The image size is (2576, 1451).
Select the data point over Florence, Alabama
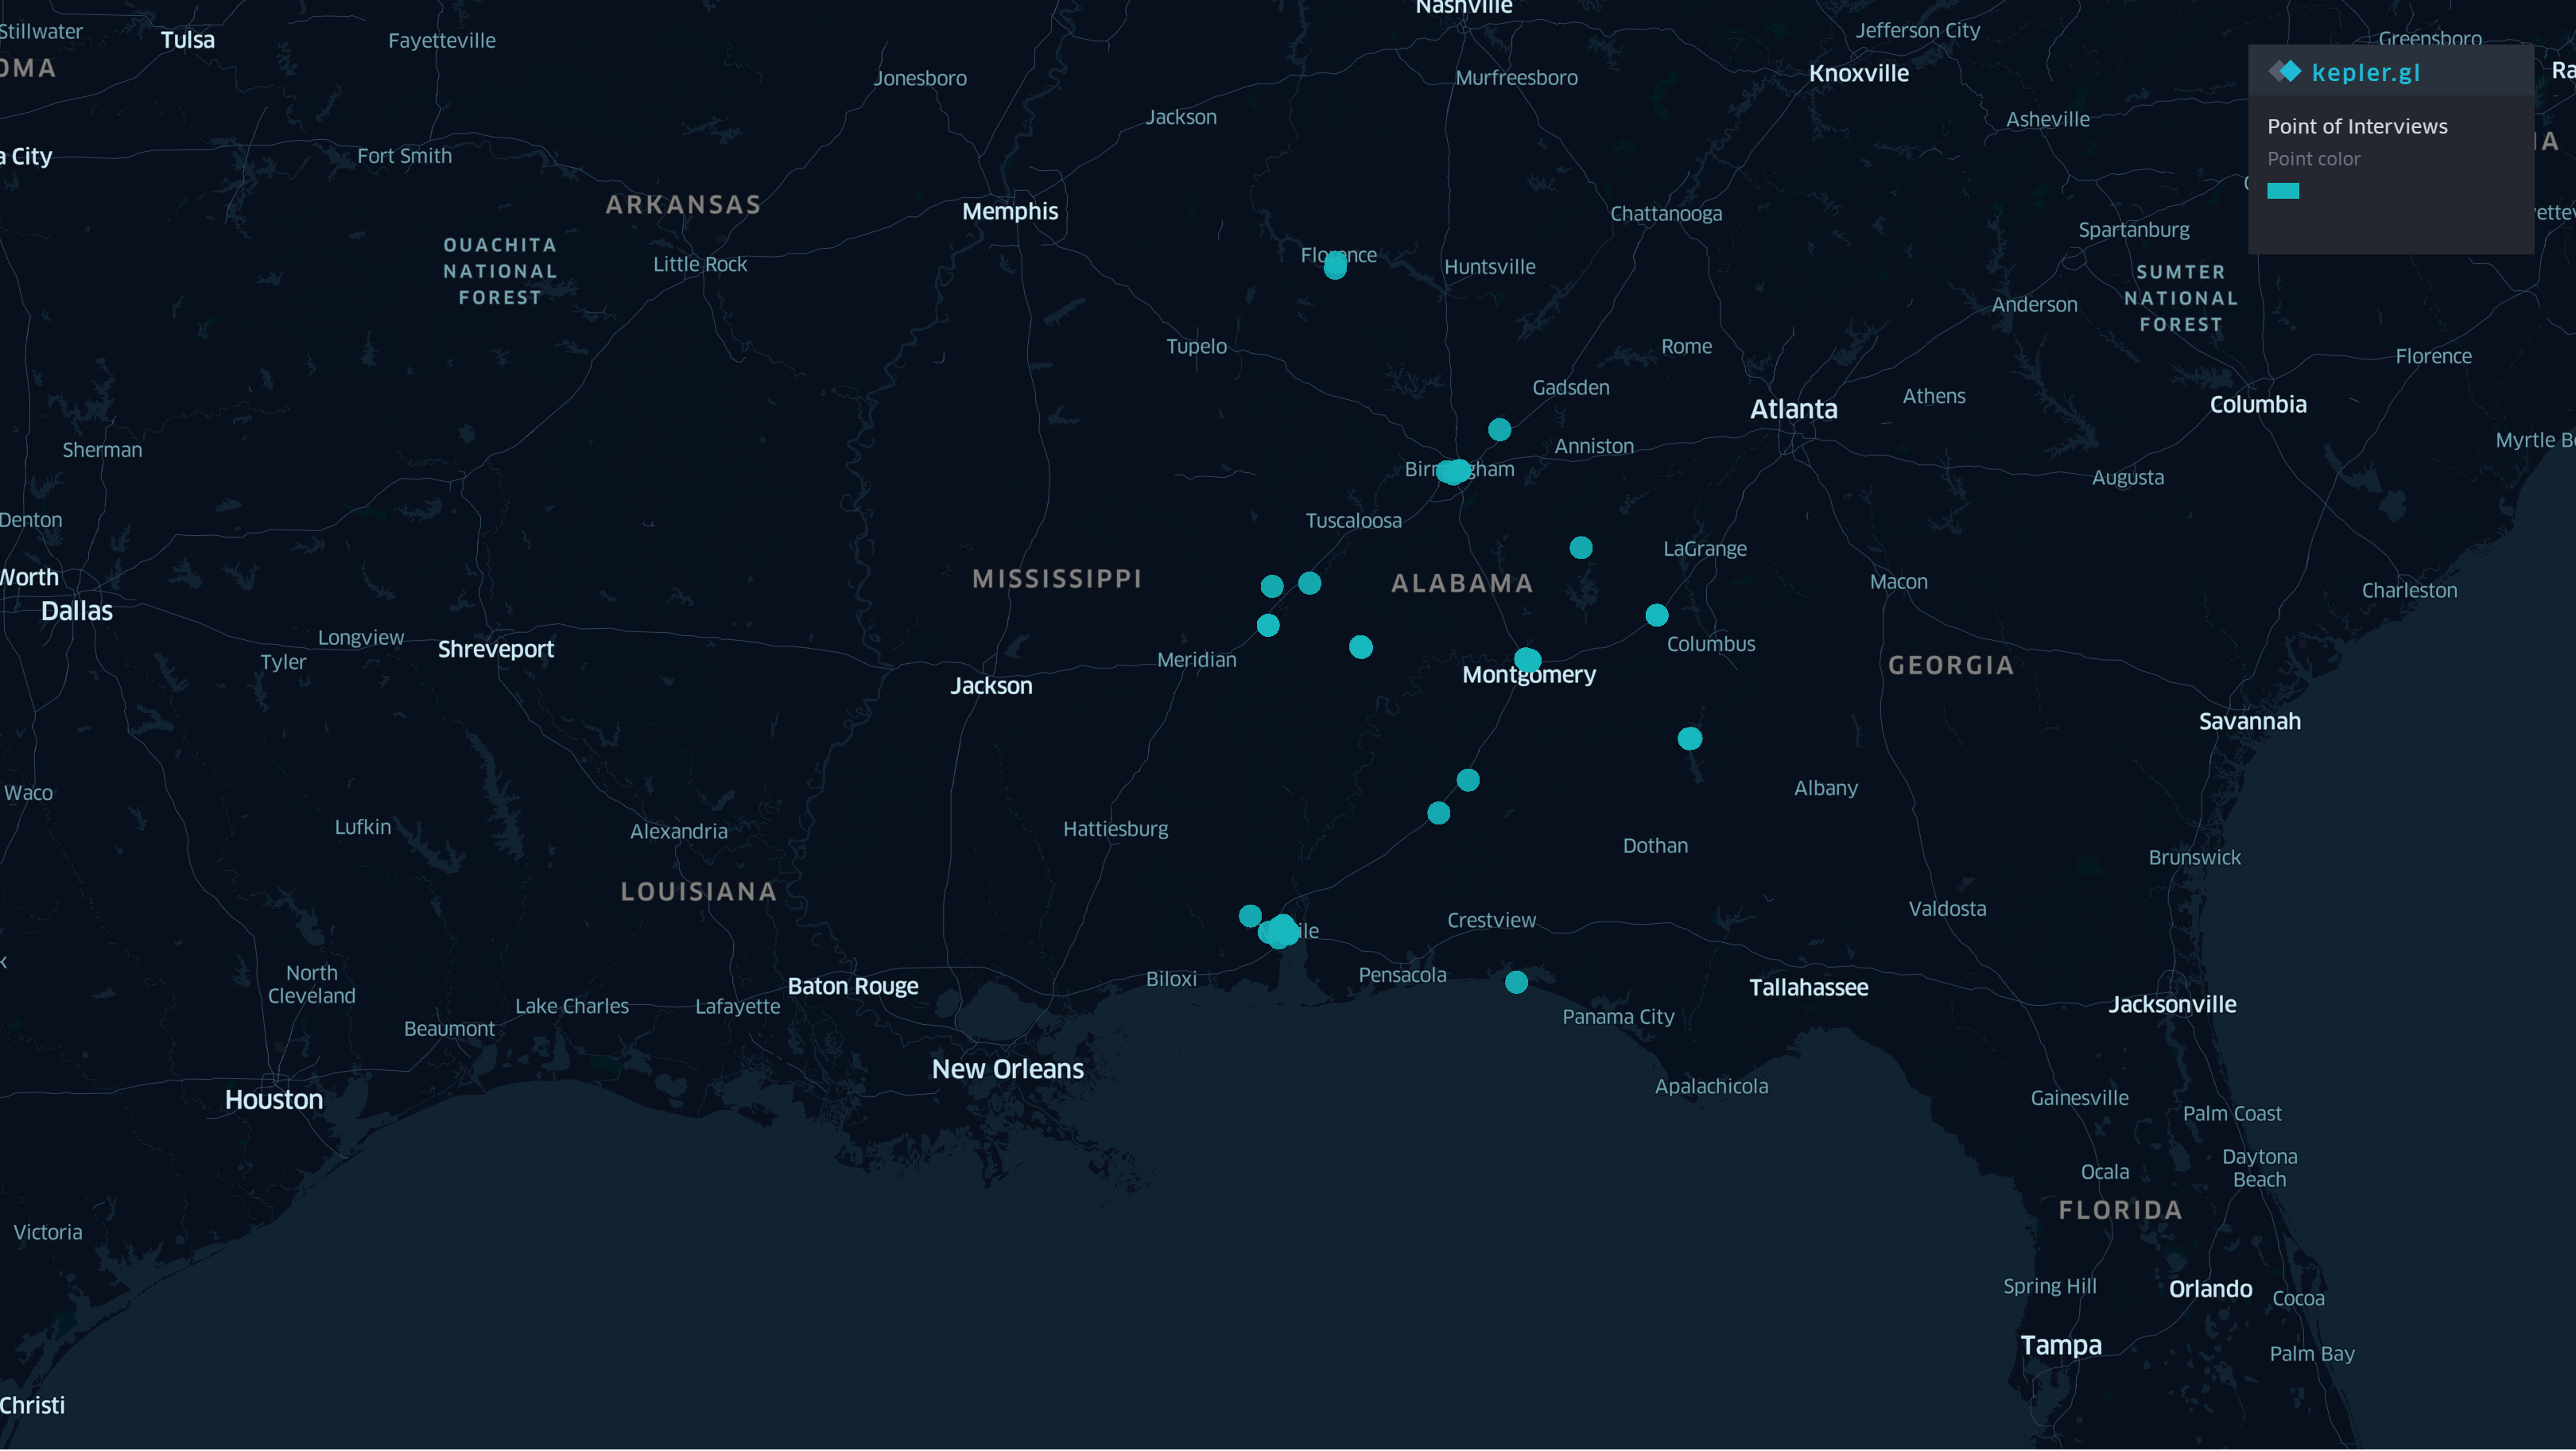1335,266
